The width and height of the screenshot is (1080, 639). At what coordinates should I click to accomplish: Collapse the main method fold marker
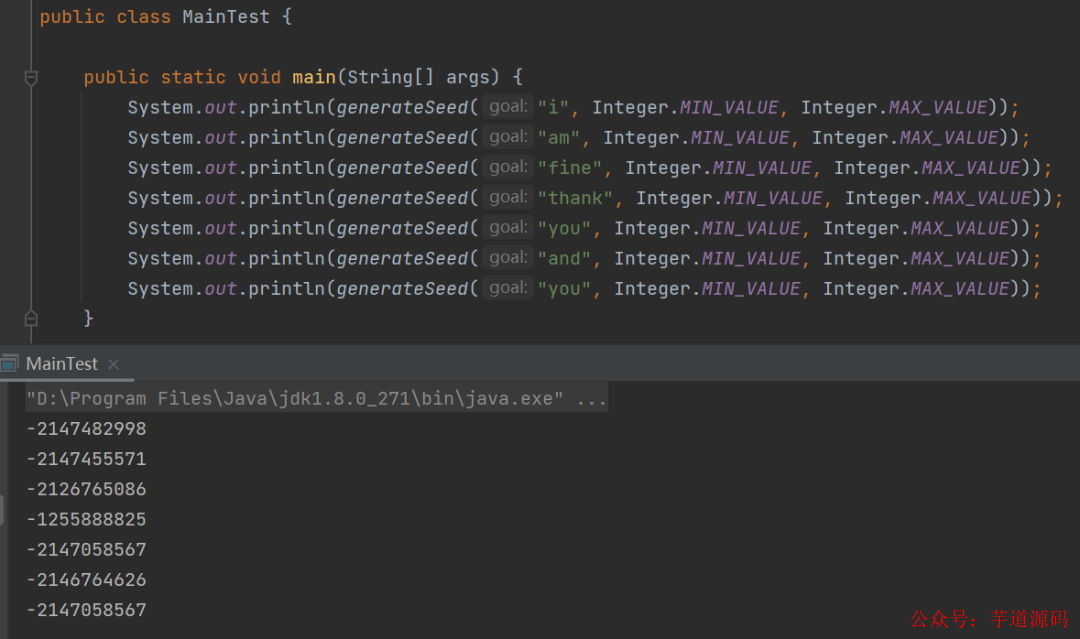click(31, 78)
